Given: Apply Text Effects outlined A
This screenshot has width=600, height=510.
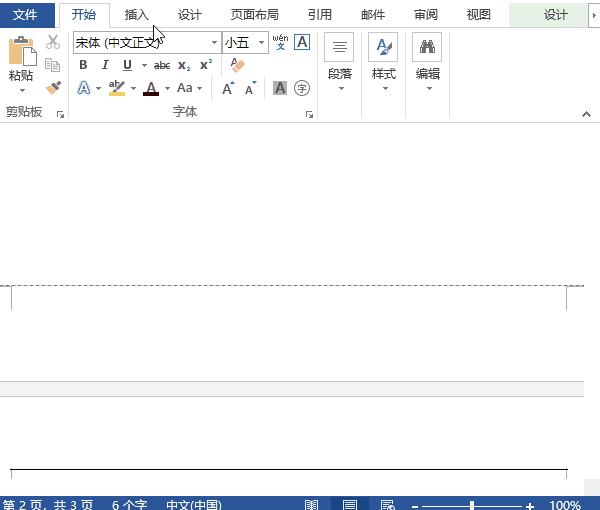Looking at the screenshot, I should point(84,88).
